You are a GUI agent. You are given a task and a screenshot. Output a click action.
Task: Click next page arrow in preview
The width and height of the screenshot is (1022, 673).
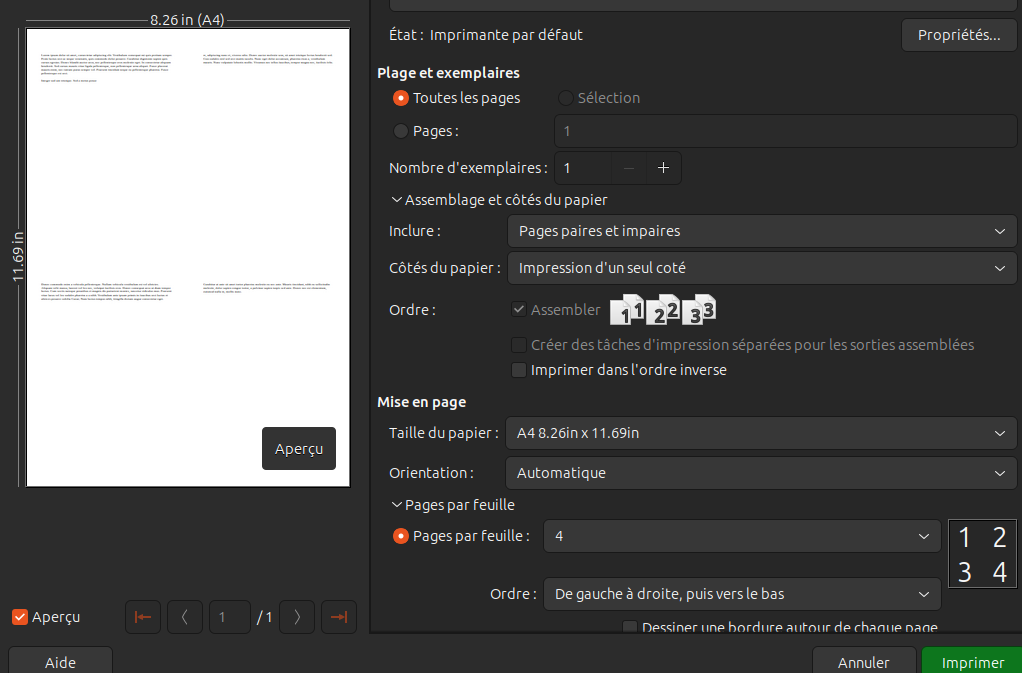click(297, 617)
